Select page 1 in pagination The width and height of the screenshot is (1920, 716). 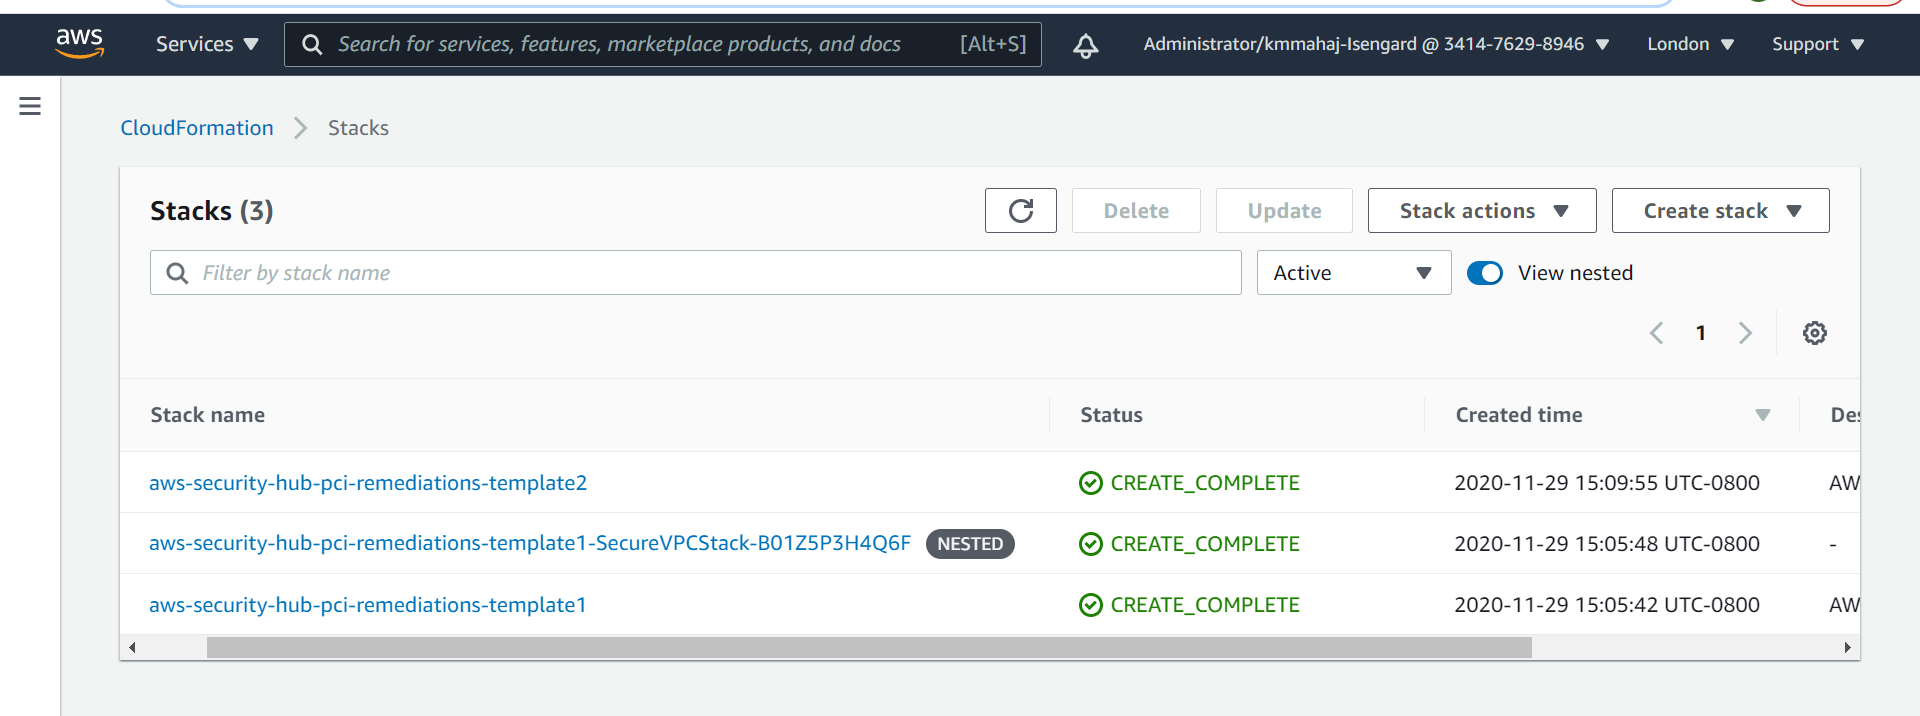(1701, 333)
